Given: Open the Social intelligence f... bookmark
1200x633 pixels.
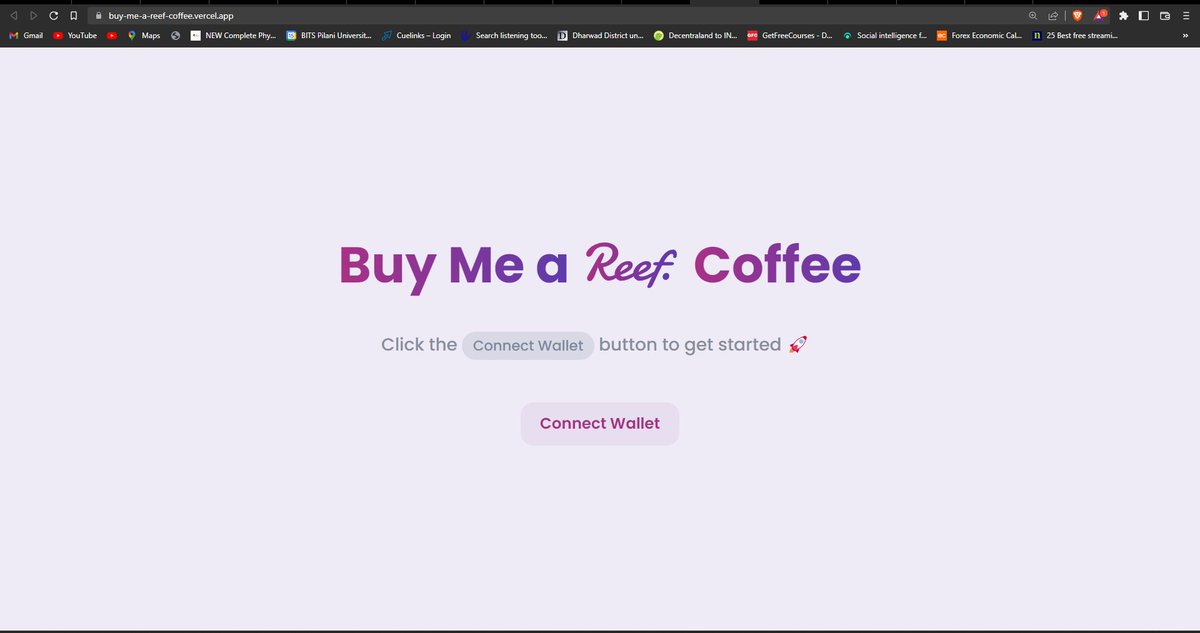Looking at the screenshot, I should tap(886, 35).
